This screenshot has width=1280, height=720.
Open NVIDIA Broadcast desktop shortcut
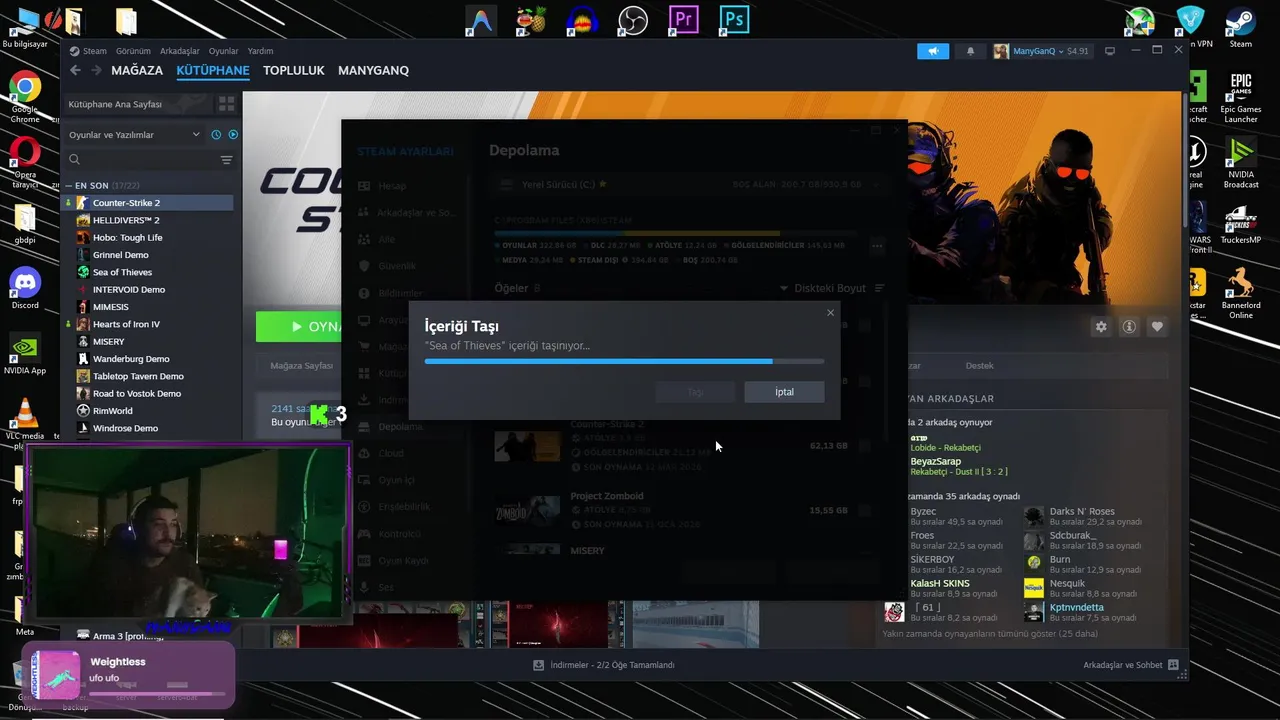pyautogui.click(x=1241, y=162)
